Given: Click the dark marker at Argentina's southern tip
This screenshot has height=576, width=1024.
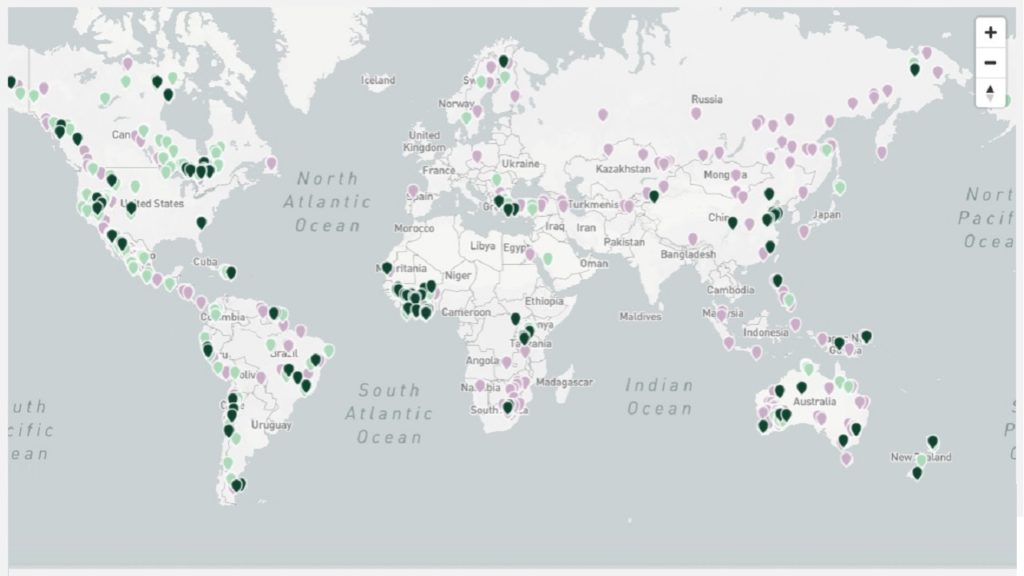Looking at the screenshot, I should coord(237,485).
